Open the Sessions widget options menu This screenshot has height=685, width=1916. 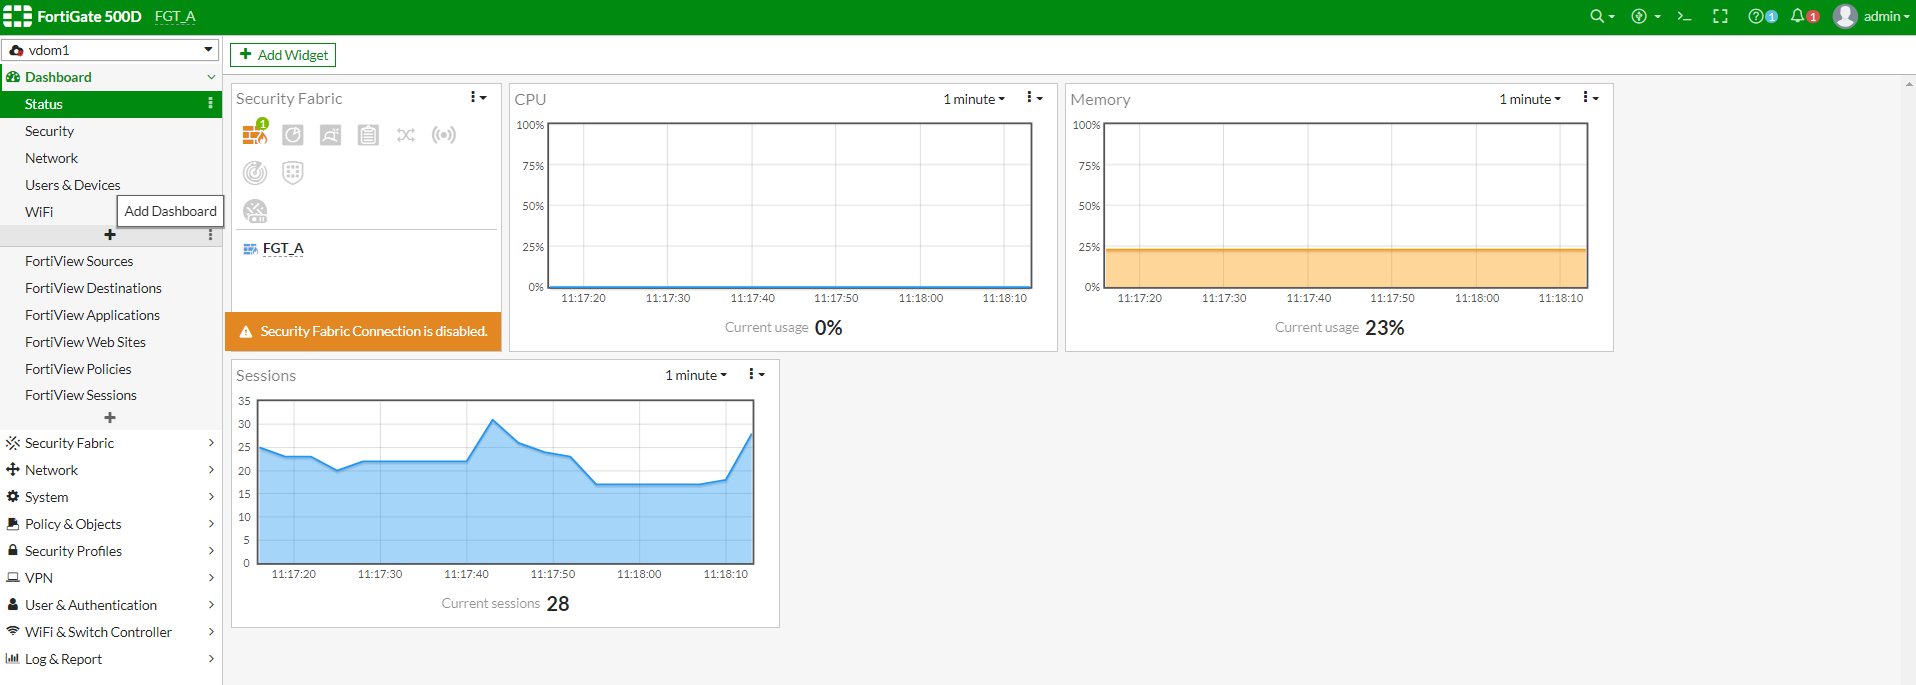[757, 374]
